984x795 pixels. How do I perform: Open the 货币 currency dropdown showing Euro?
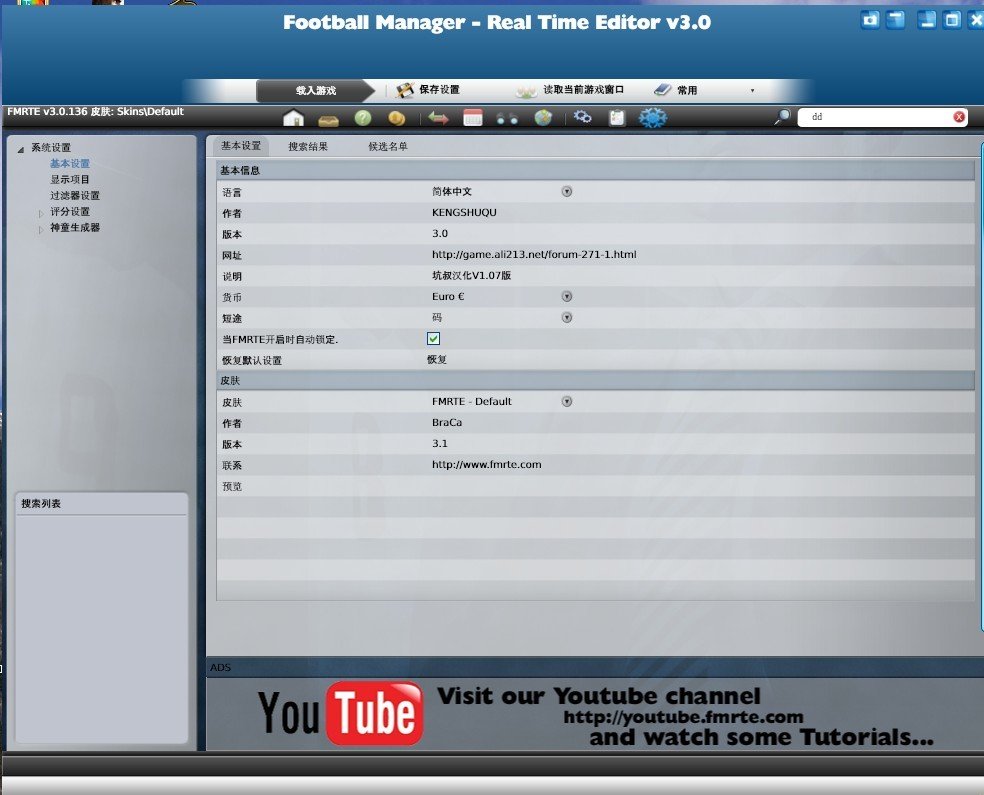[566, 297]
